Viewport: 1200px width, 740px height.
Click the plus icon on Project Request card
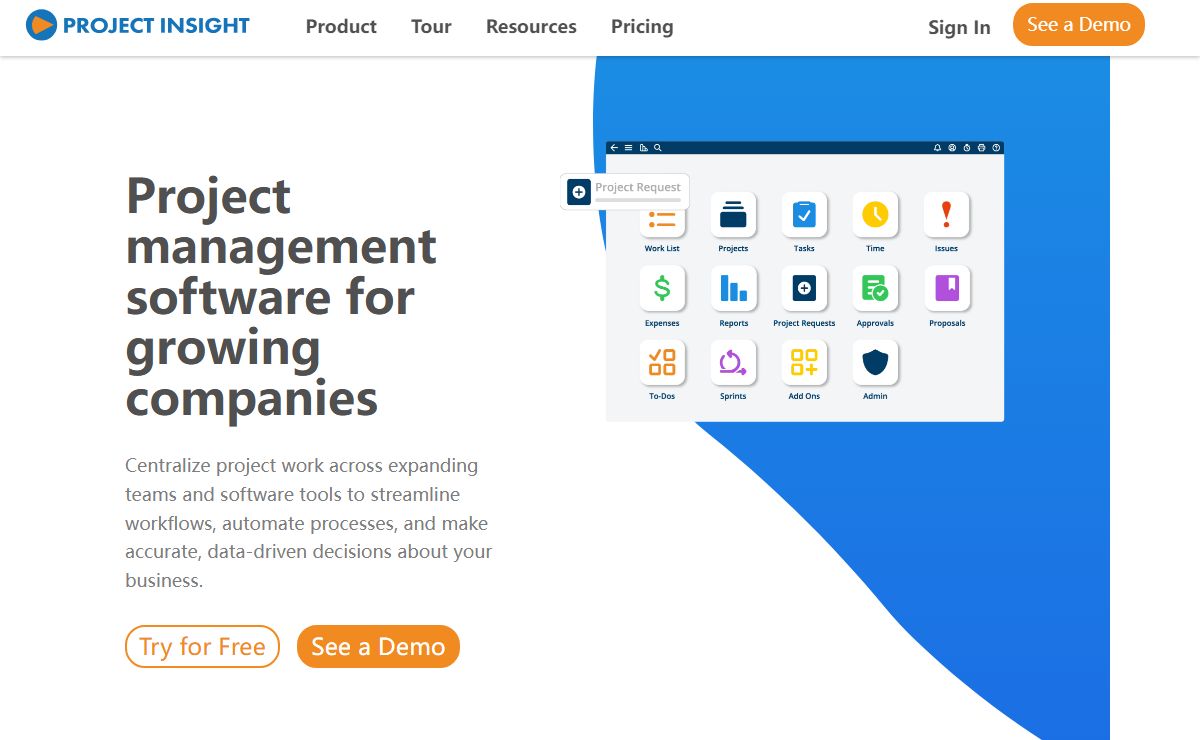pyautogui.click(x=578, y=191)
